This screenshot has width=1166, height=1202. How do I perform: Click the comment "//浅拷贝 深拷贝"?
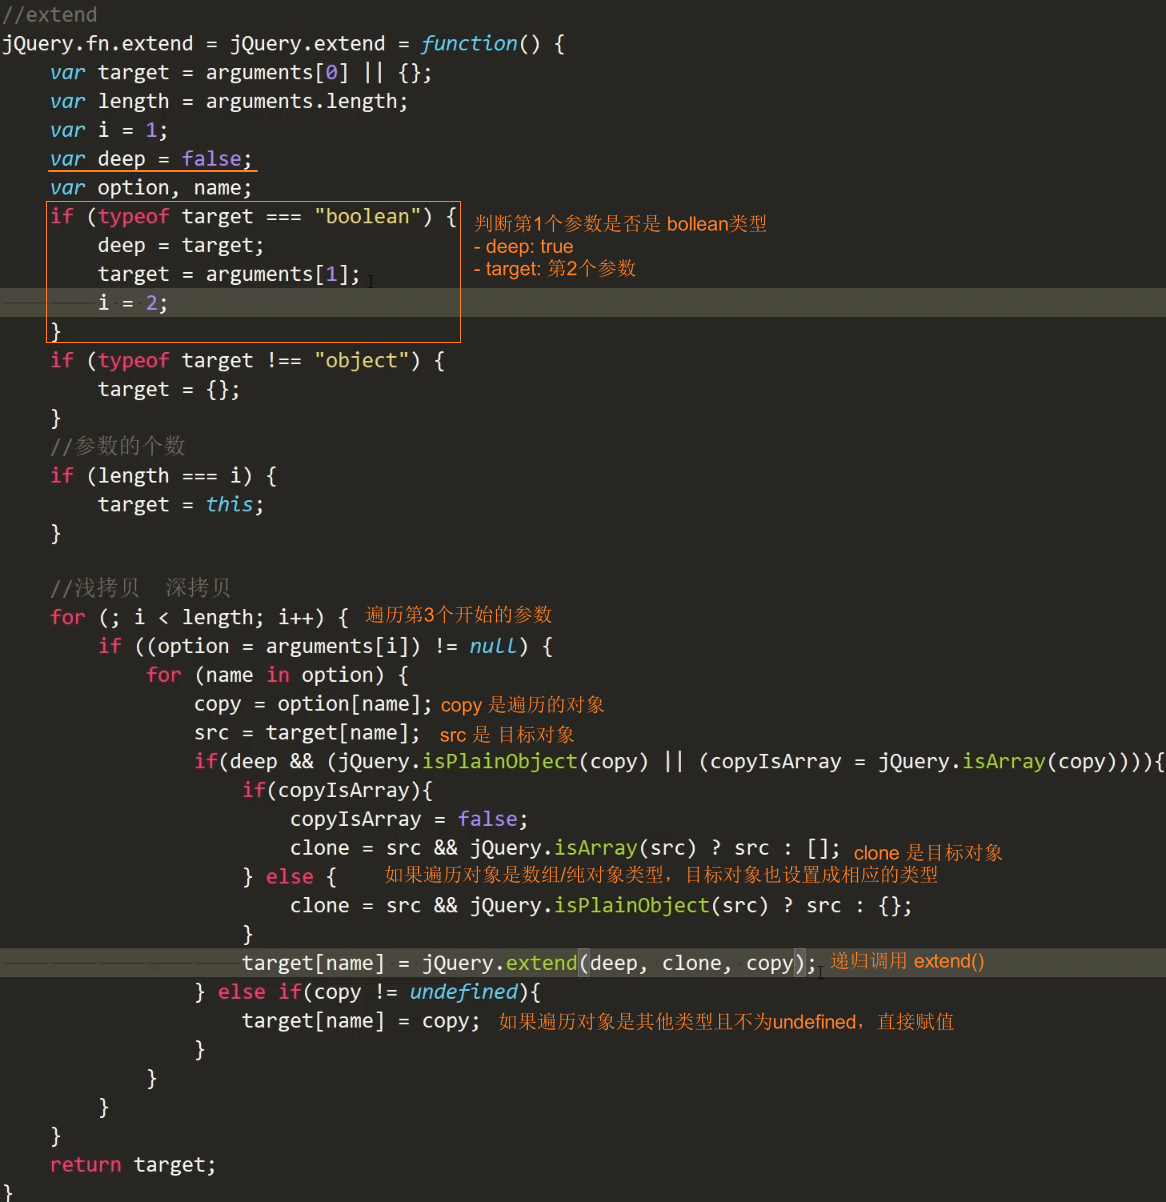[x=140, y=588]
